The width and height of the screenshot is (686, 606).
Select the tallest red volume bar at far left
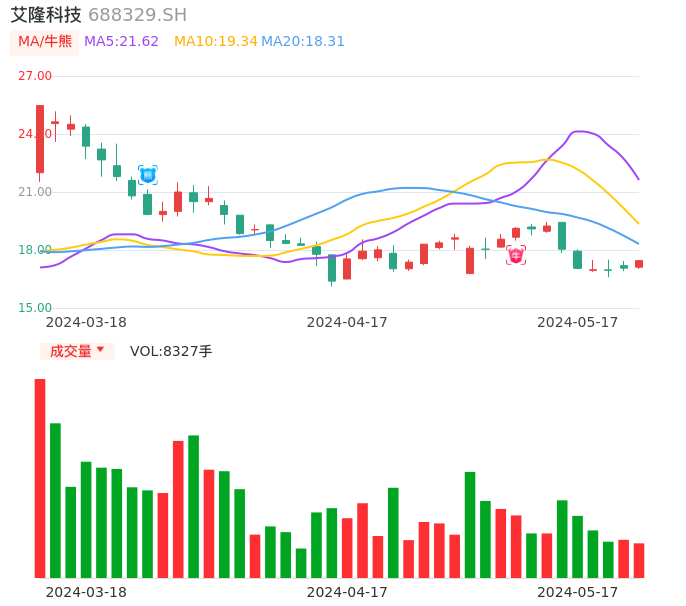(40, 478)
